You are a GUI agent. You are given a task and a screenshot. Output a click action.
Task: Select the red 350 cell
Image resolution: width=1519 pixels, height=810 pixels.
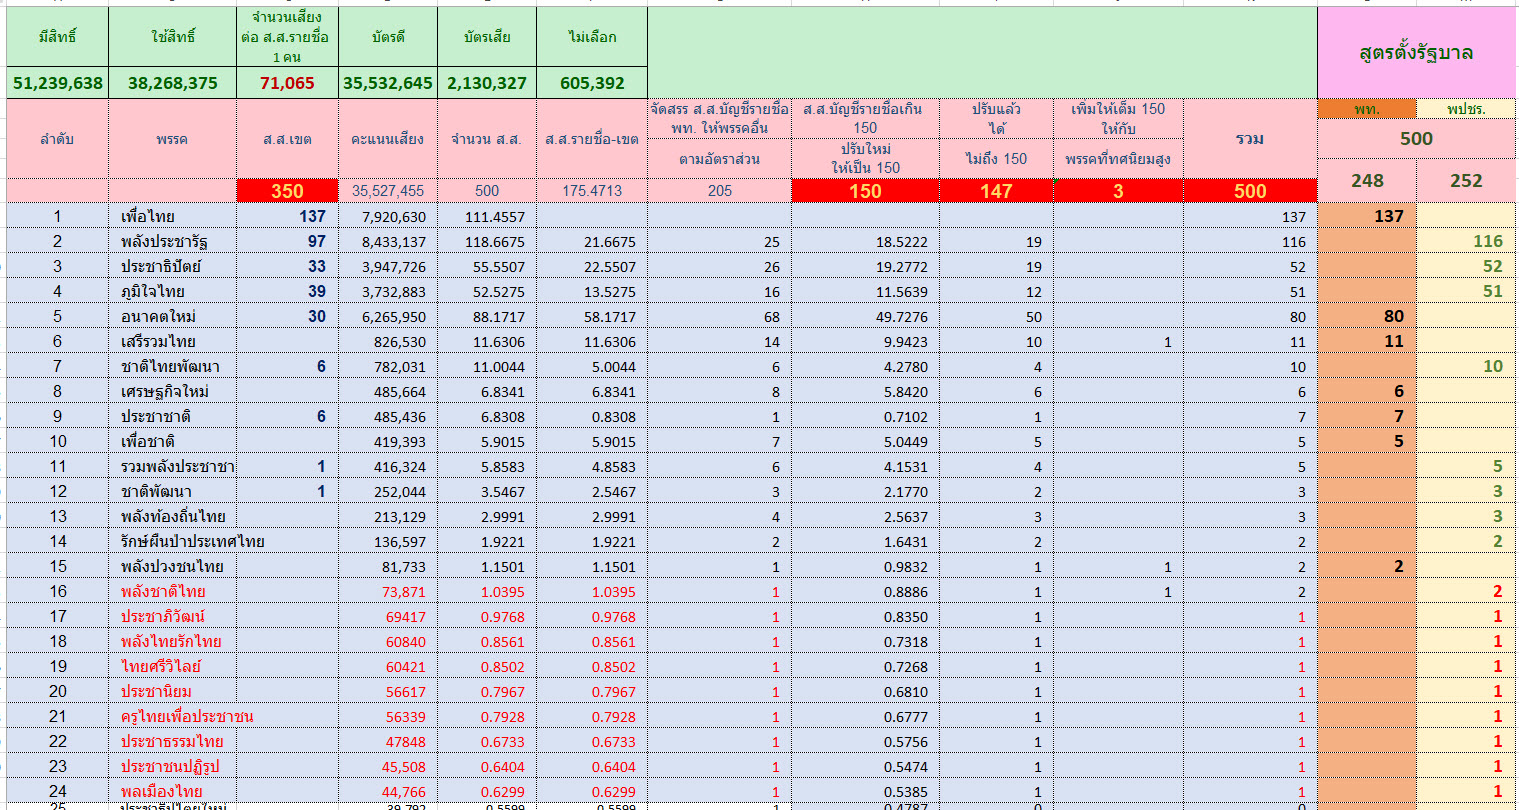[287, 191]
